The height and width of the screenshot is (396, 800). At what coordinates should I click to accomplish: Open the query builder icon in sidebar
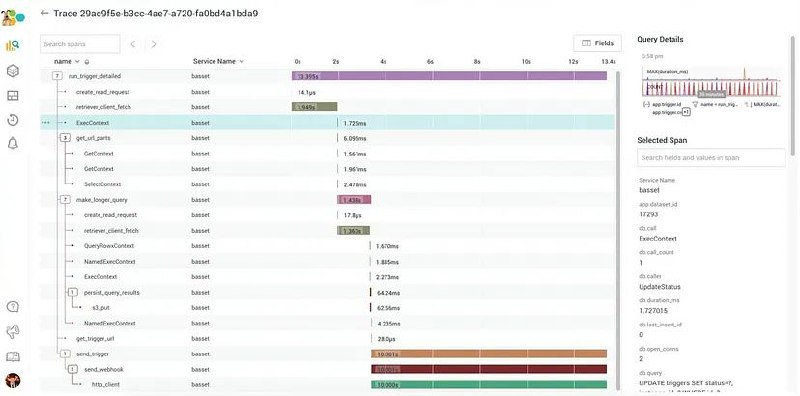tap(13, 45)
